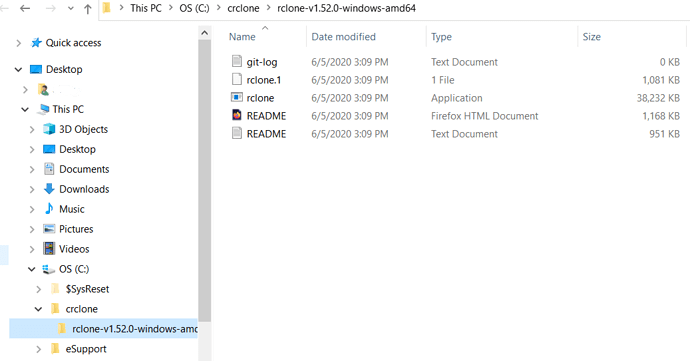Select the README Firefox HTML icon

[237, 115]
